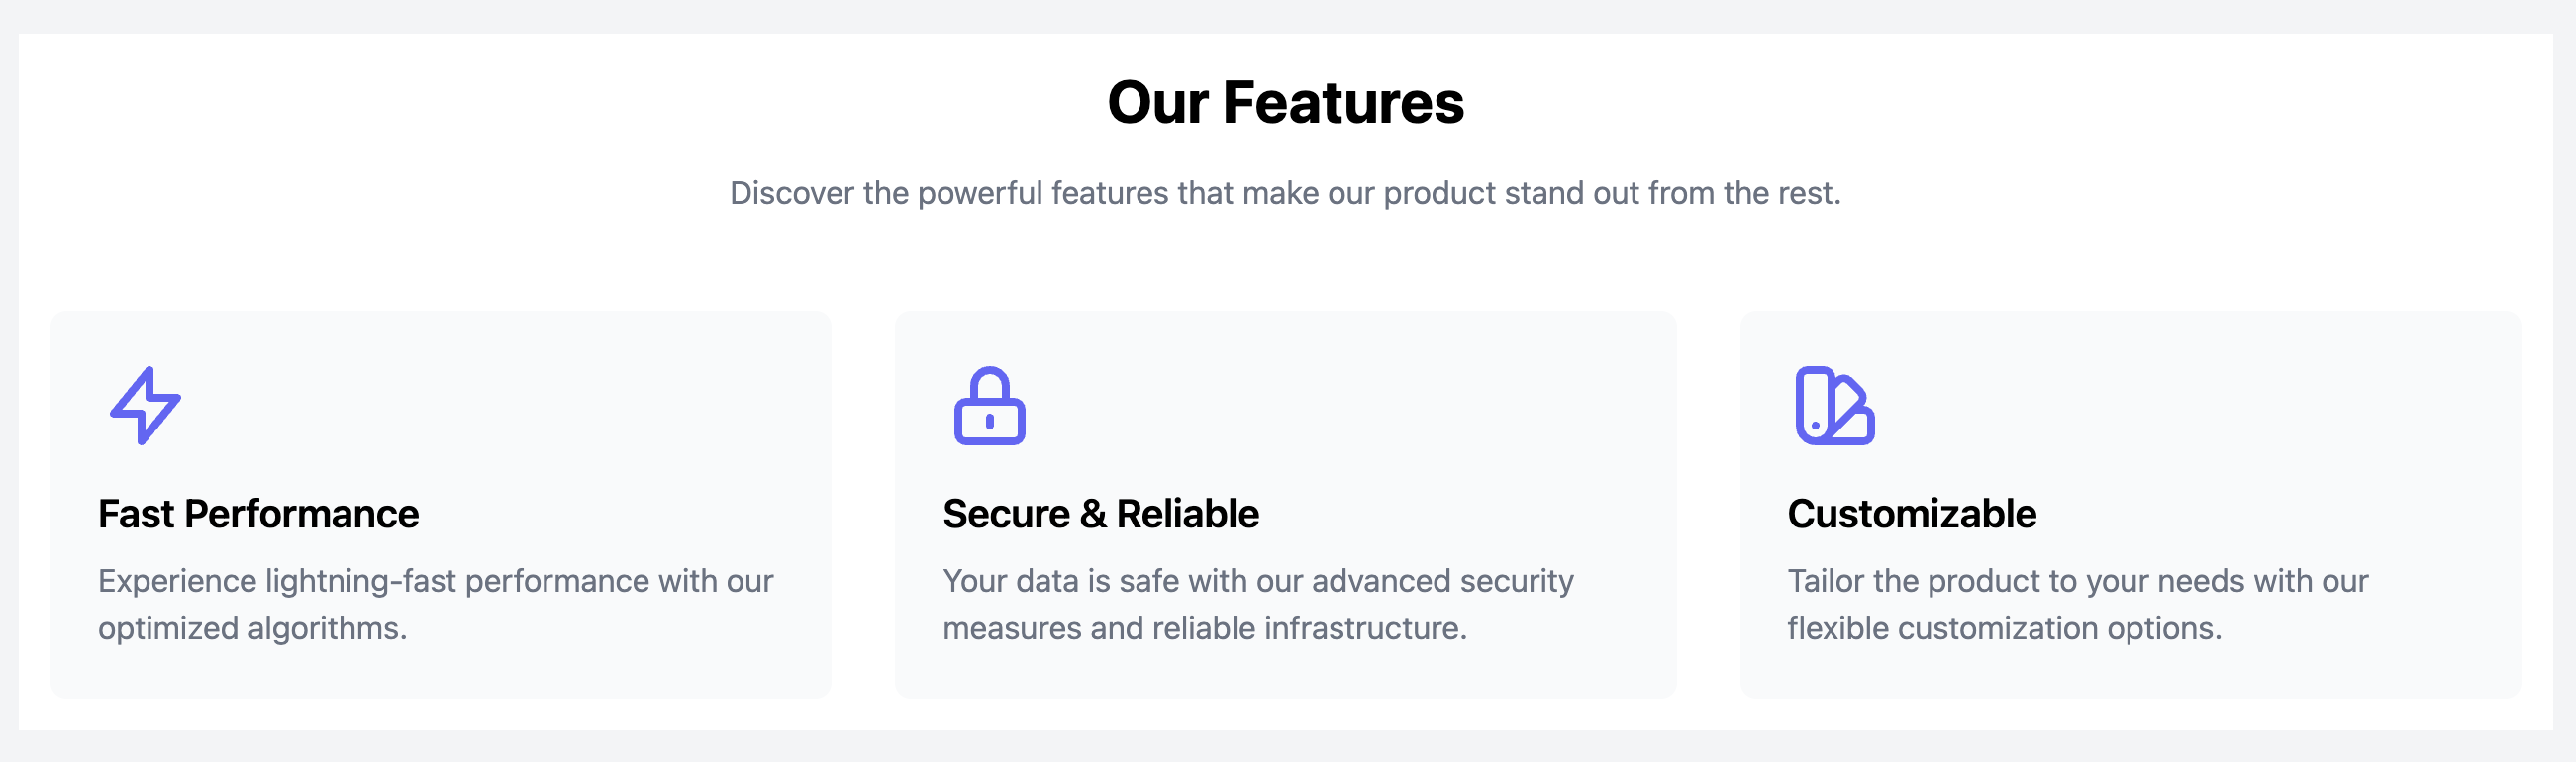This screenshot has width=2576, height=762.
Task: Click the "Secure & Reliable" card title
Action: pos(1100,513)
